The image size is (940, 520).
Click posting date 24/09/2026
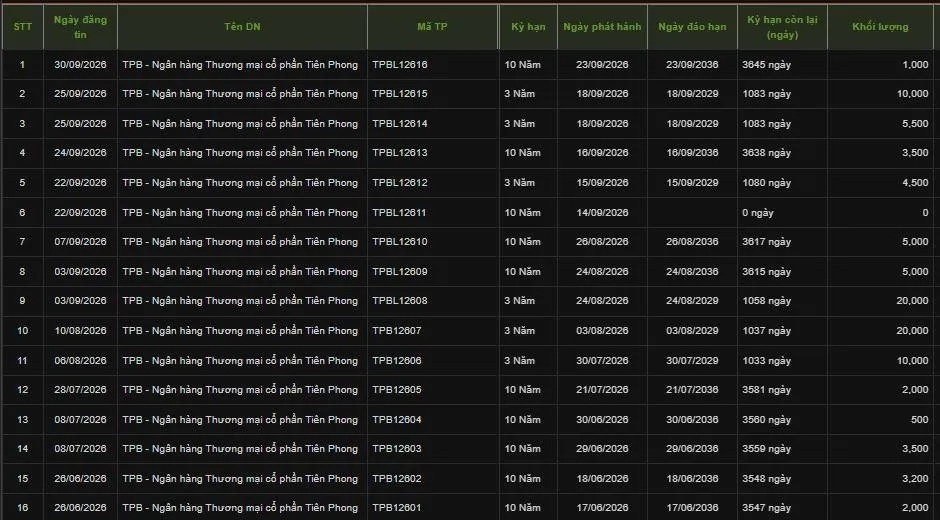click(x=80, y=153)
